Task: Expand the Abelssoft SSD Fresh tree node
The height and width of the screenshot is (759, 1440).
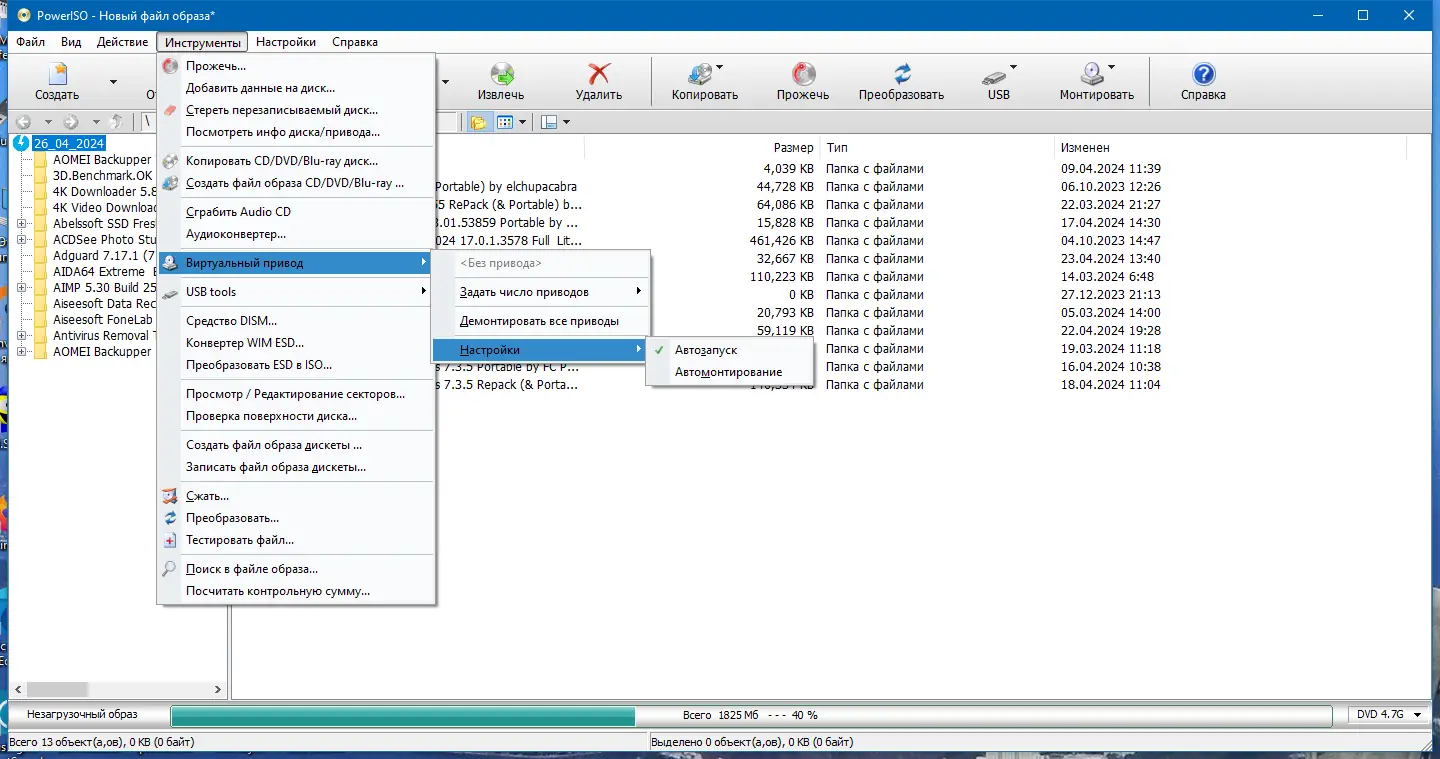Action: pyautogui.click(x=22, y=224)
